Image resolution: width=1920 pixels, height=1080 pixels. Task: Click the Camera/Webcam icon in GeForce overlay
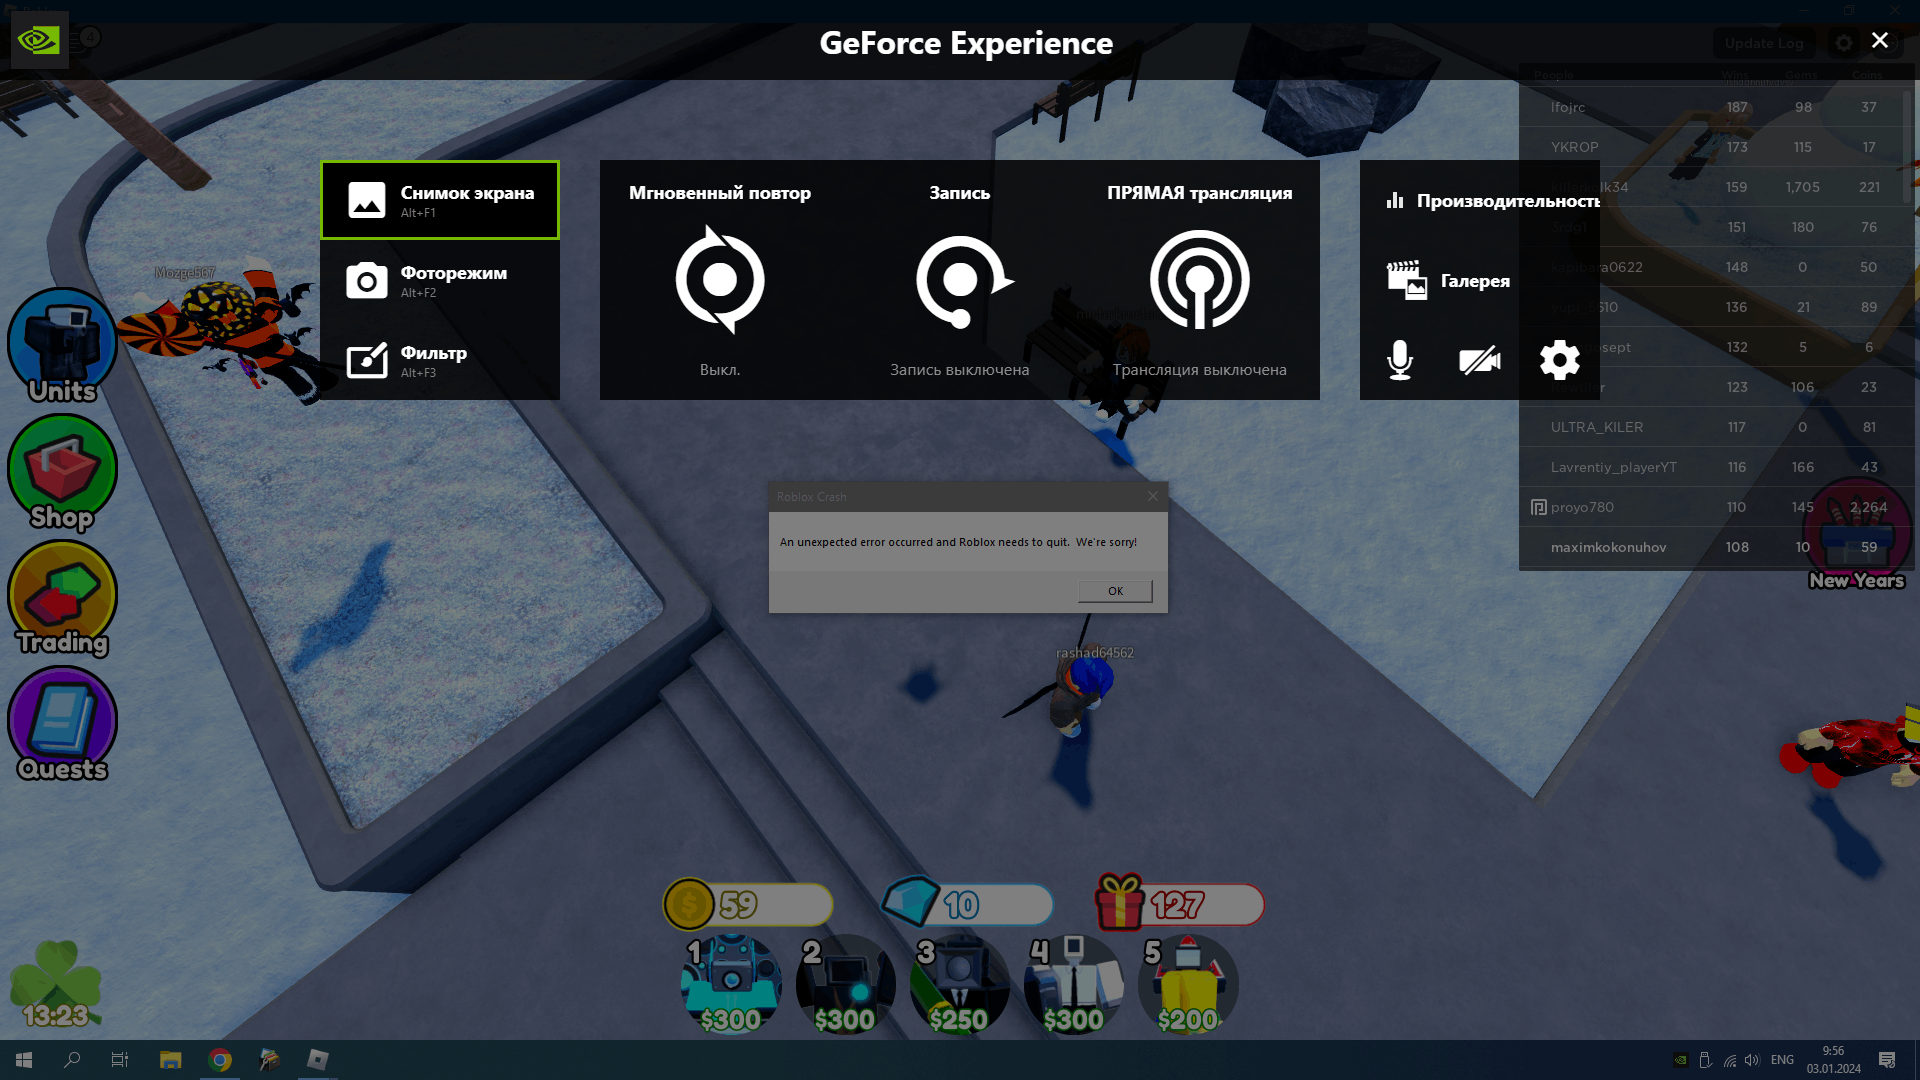click(x=1478, y=360)
